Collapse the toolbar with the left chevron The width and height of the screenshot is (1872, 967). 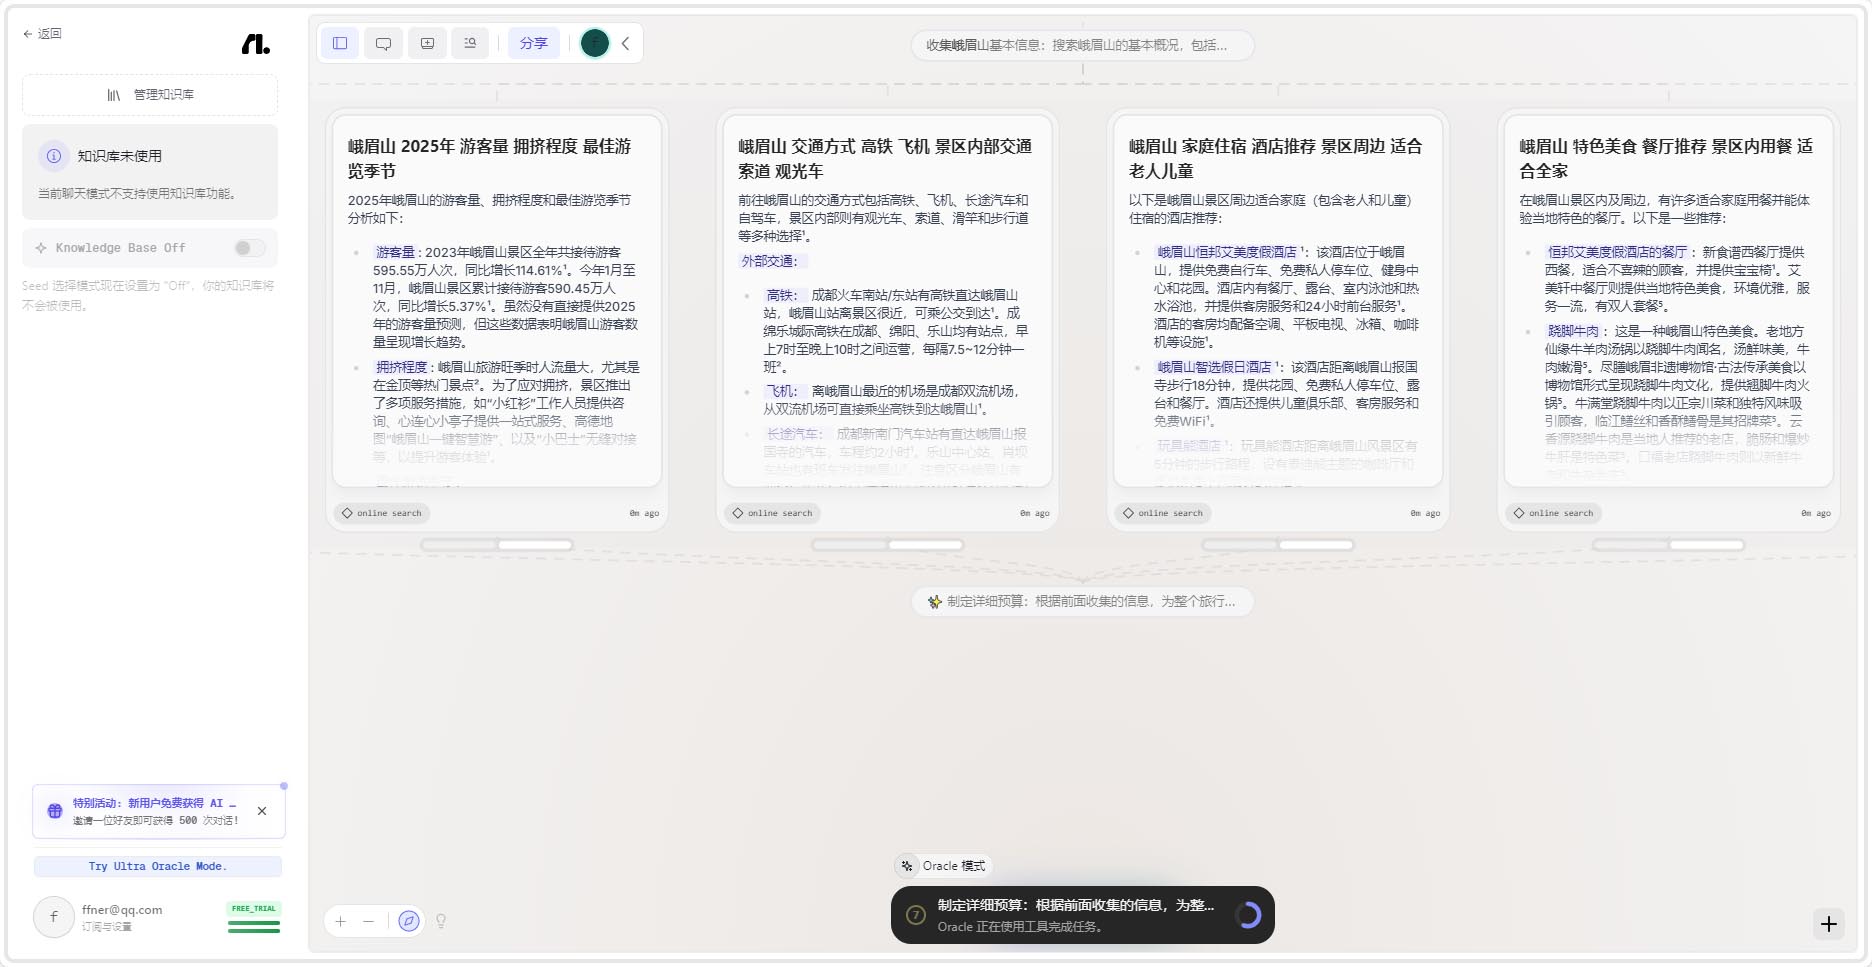click(626, 44)
